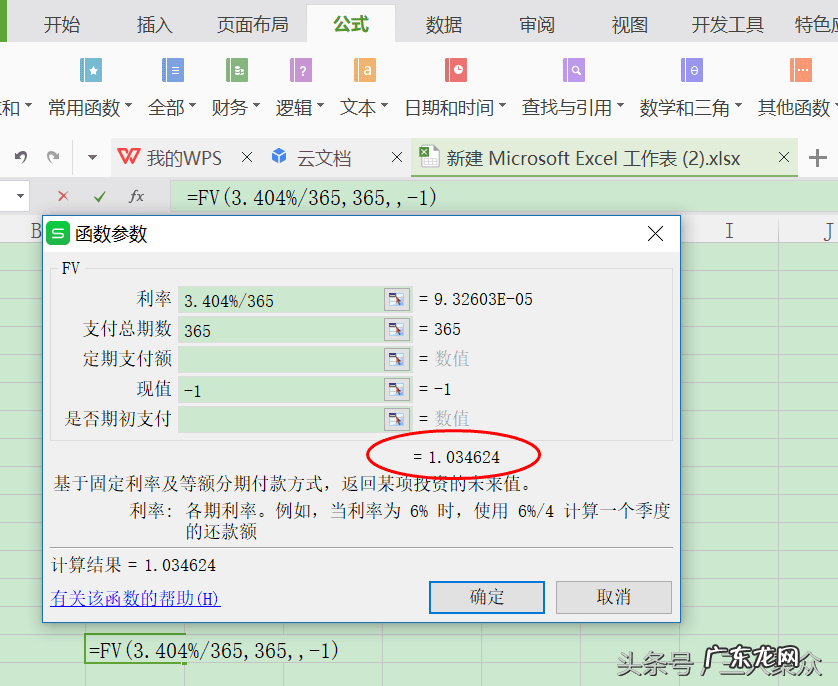Click the 是否期初支付 input field
This screenshot has width=838, height=686.
[281, 419]
